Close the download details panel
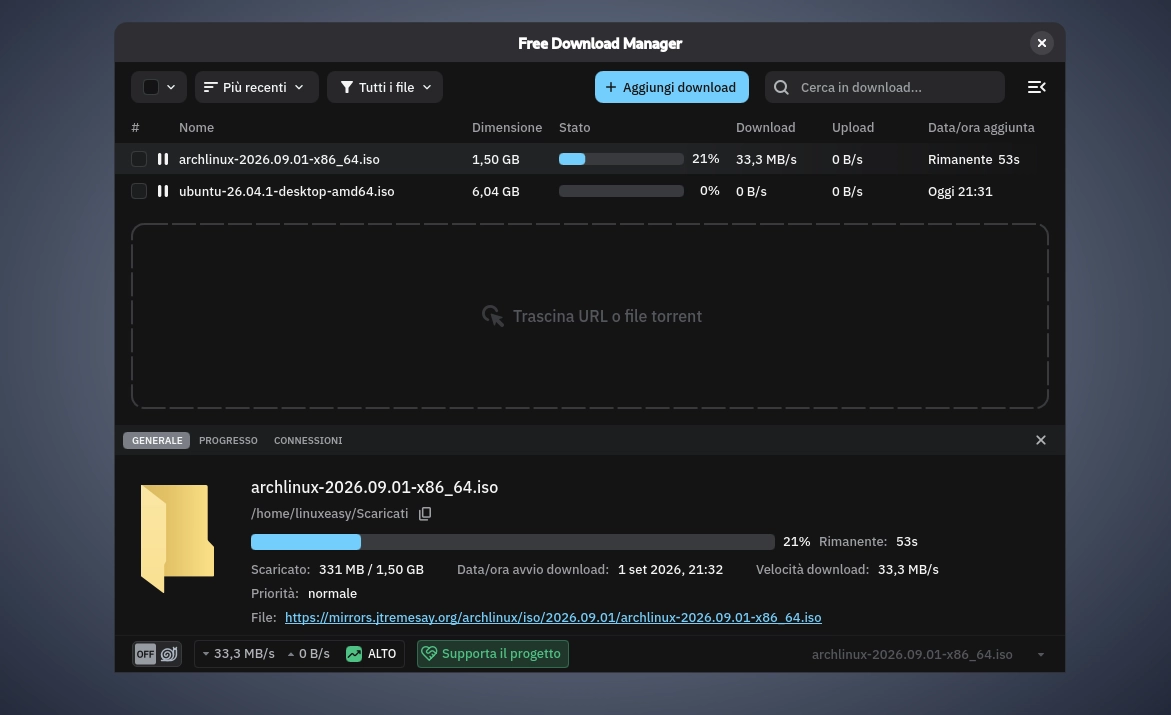The image size is (1171, 715). tap(1041, 440)
